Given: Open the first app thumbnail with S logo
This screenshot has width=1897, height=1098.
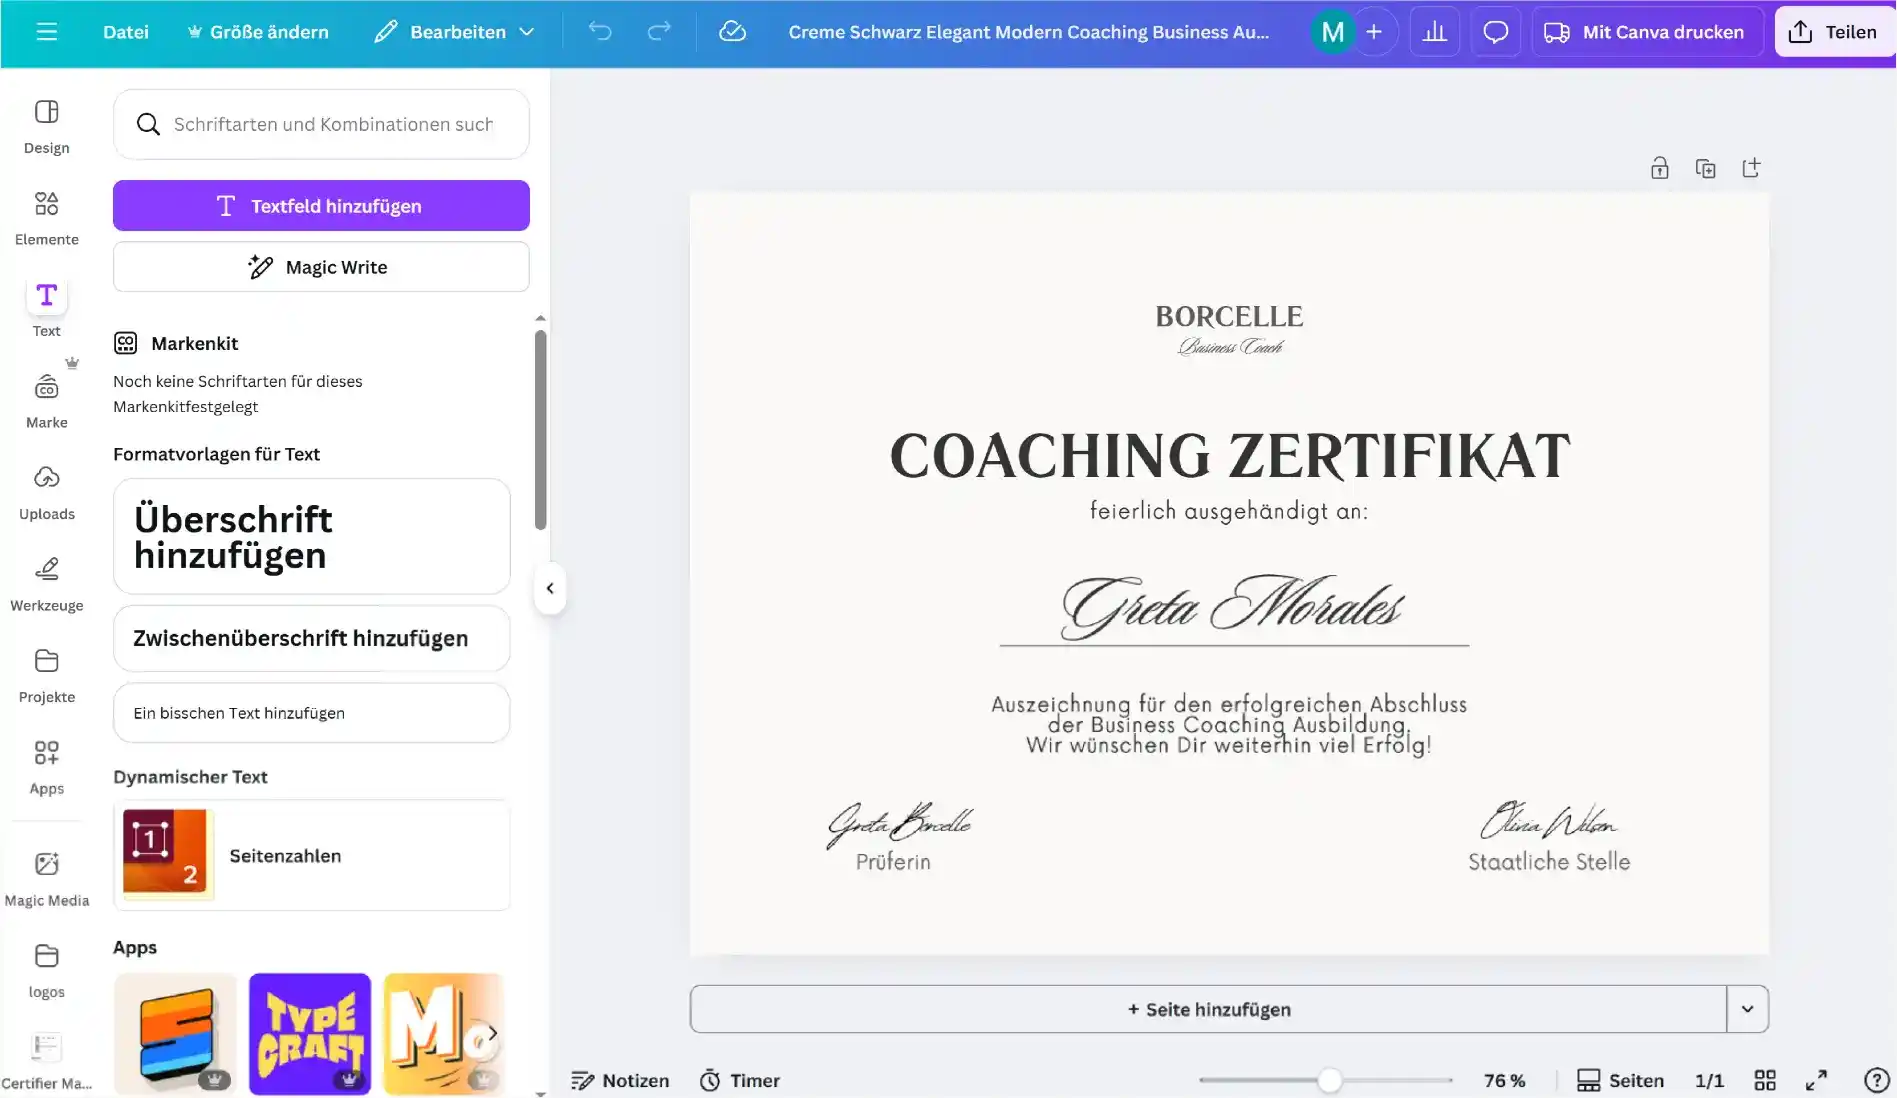Looking at the screenshot, I should click(176, 1034).
